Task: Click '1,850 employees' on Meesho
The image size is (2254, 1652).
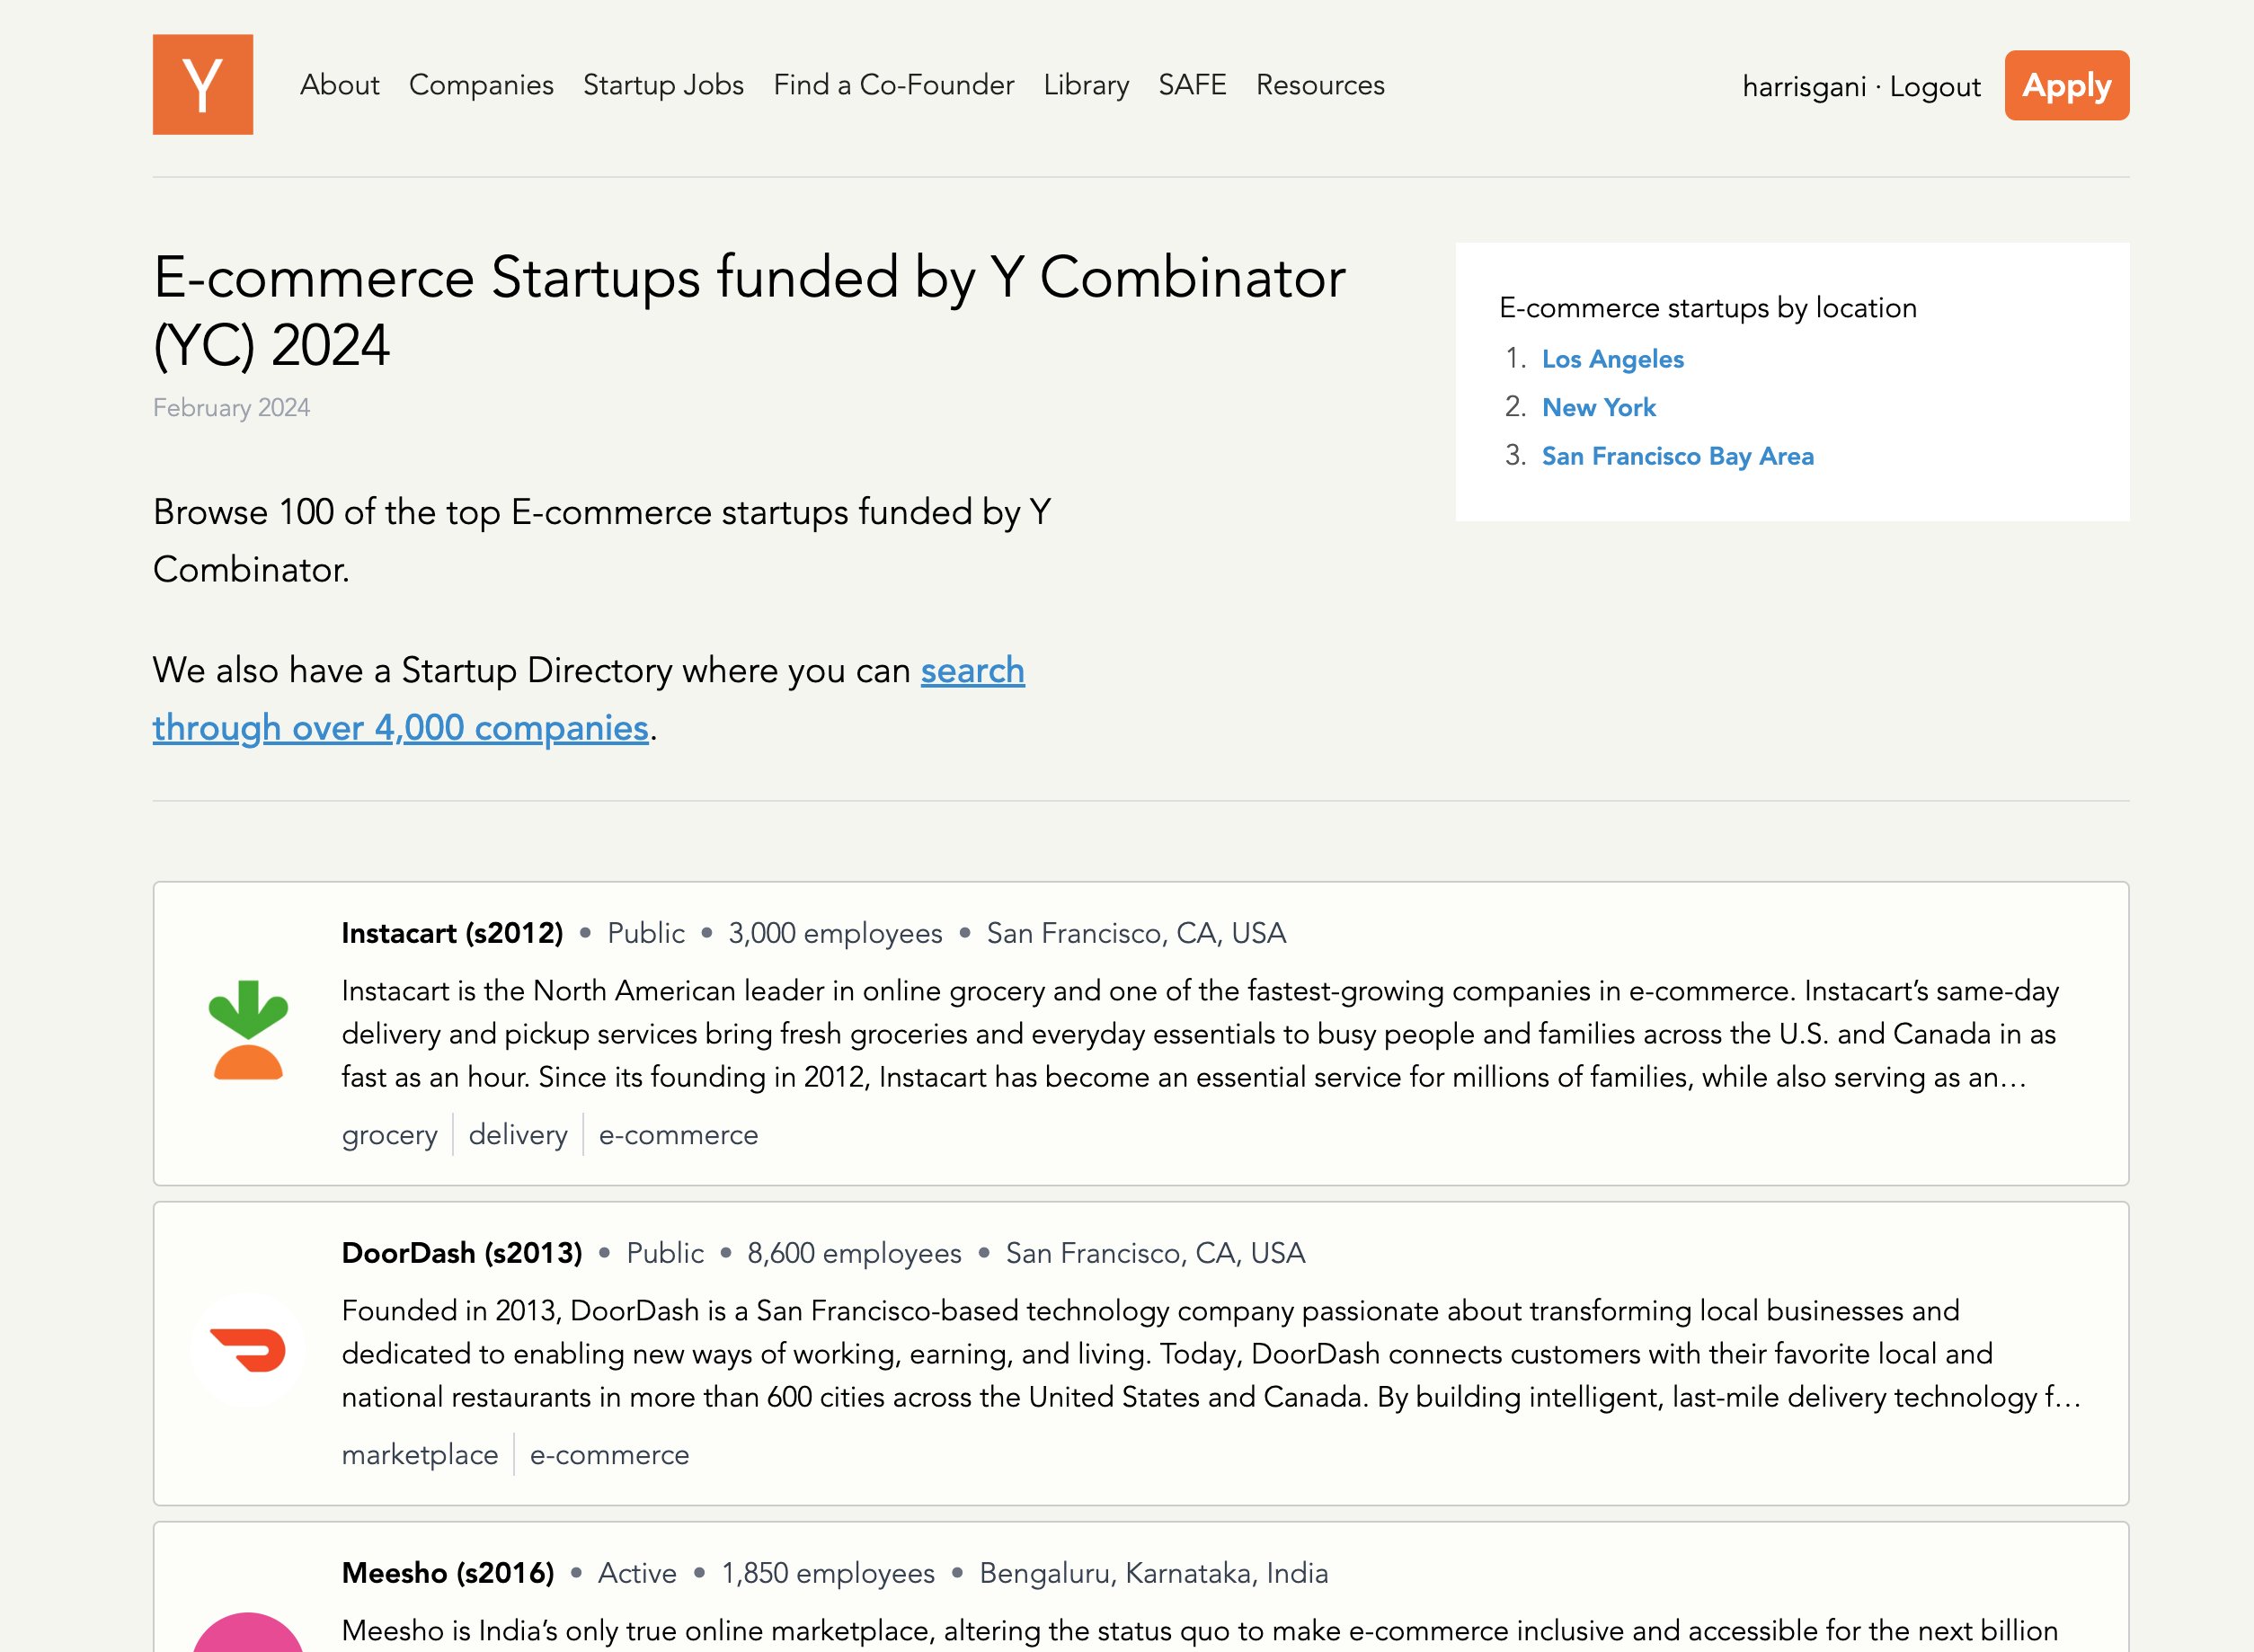Action: [x=828, y=1573]
